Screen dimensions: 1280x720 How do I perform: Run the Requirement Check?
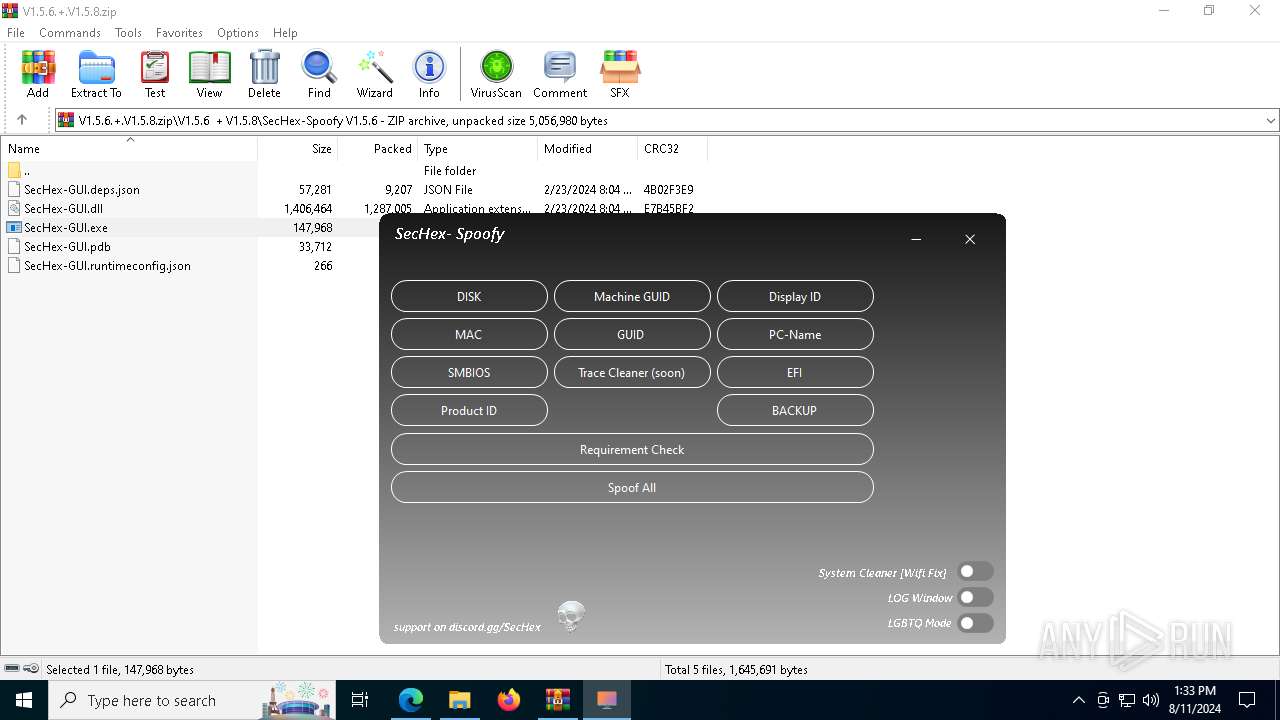(x=632, y=449)
